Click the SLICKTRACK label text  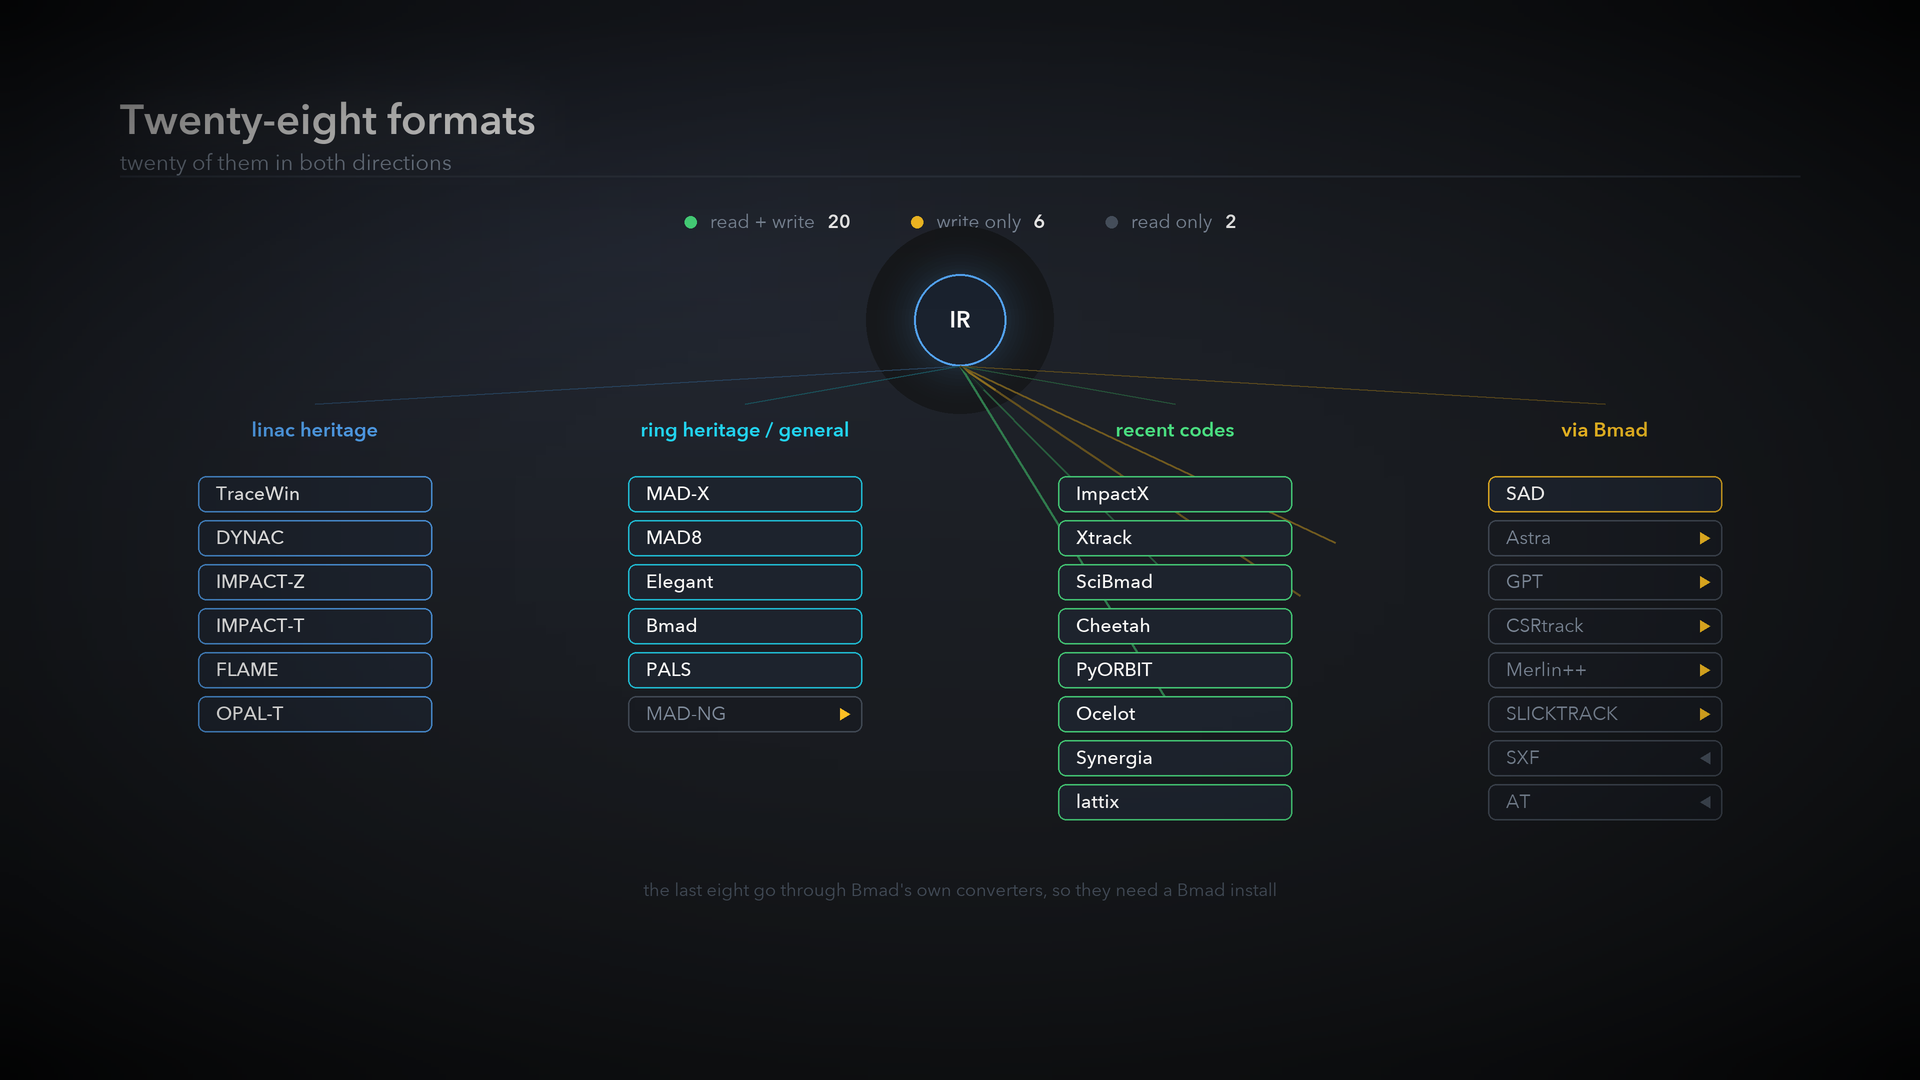click(x=1562, y=714)
